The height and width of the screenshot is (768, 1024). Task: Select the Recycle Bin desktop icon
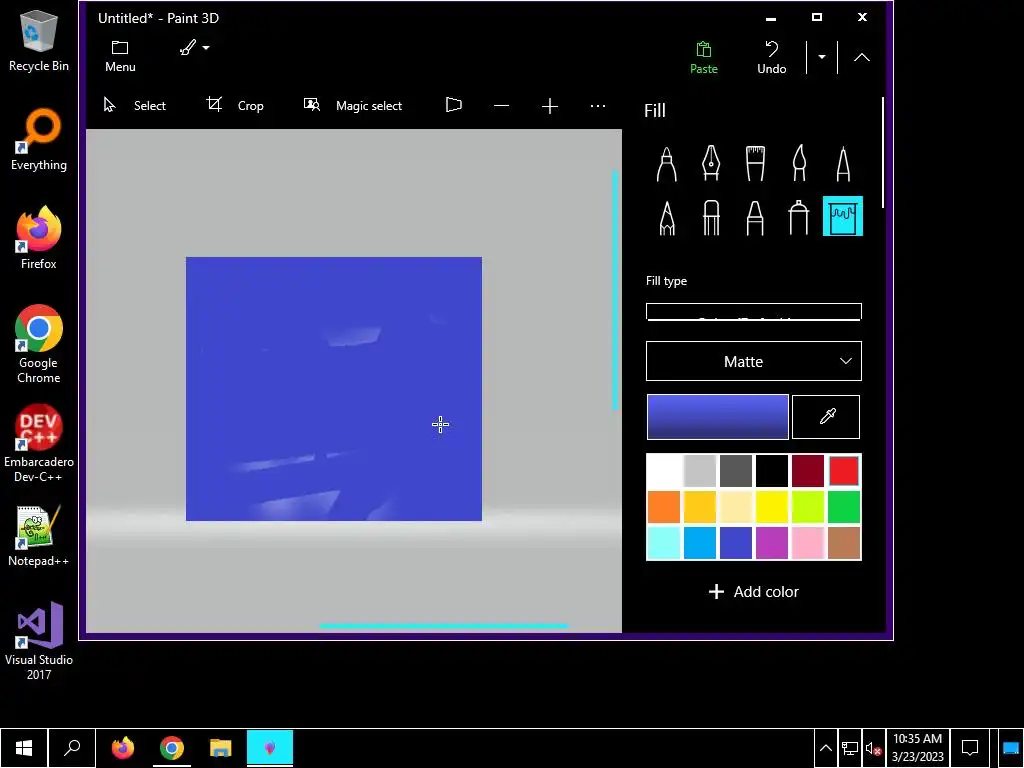[x=39, y=40]
